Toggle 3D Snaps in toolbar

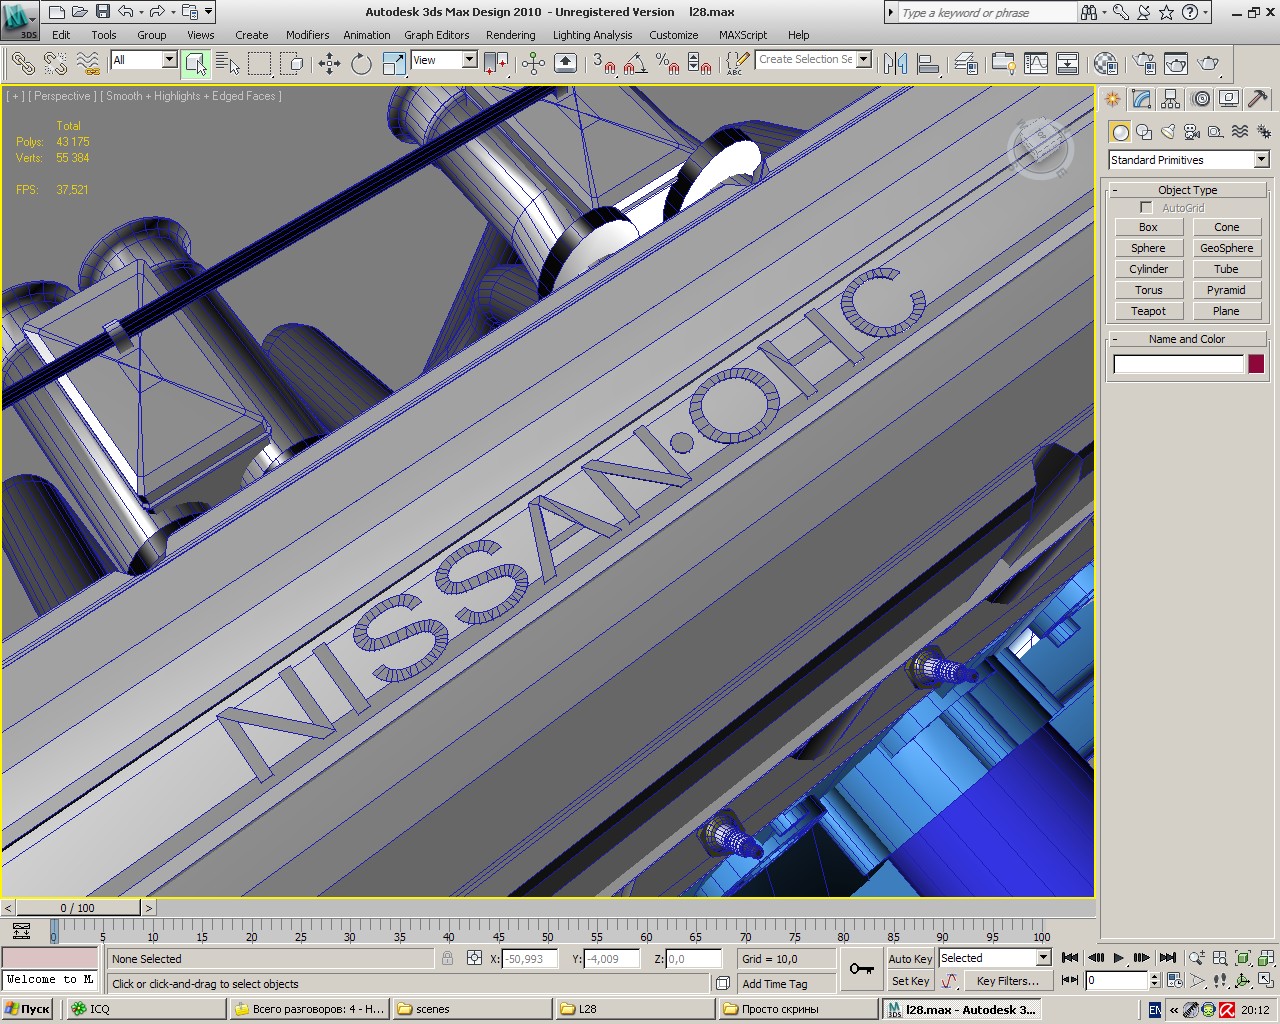[x=604, y=64]
